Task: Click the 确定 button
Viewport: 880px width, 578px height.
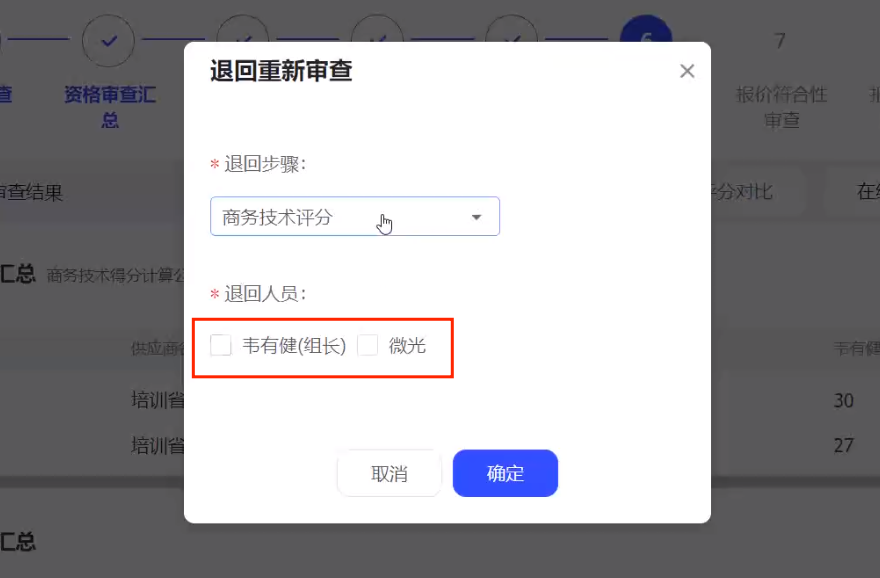Action: [x=505, y=473]
